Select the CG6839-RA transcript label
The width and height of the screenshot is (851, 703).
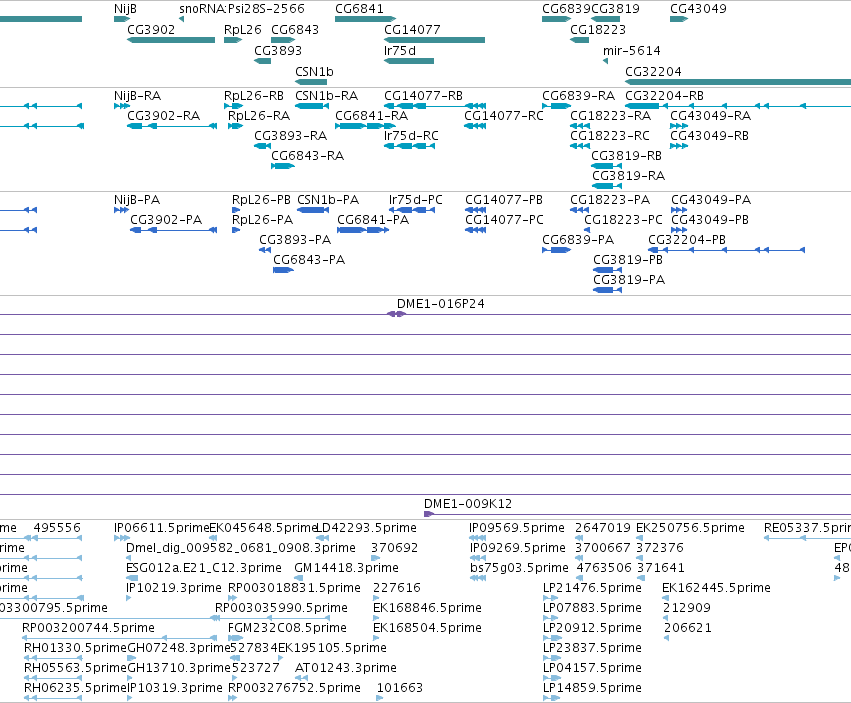coord(579,96)
